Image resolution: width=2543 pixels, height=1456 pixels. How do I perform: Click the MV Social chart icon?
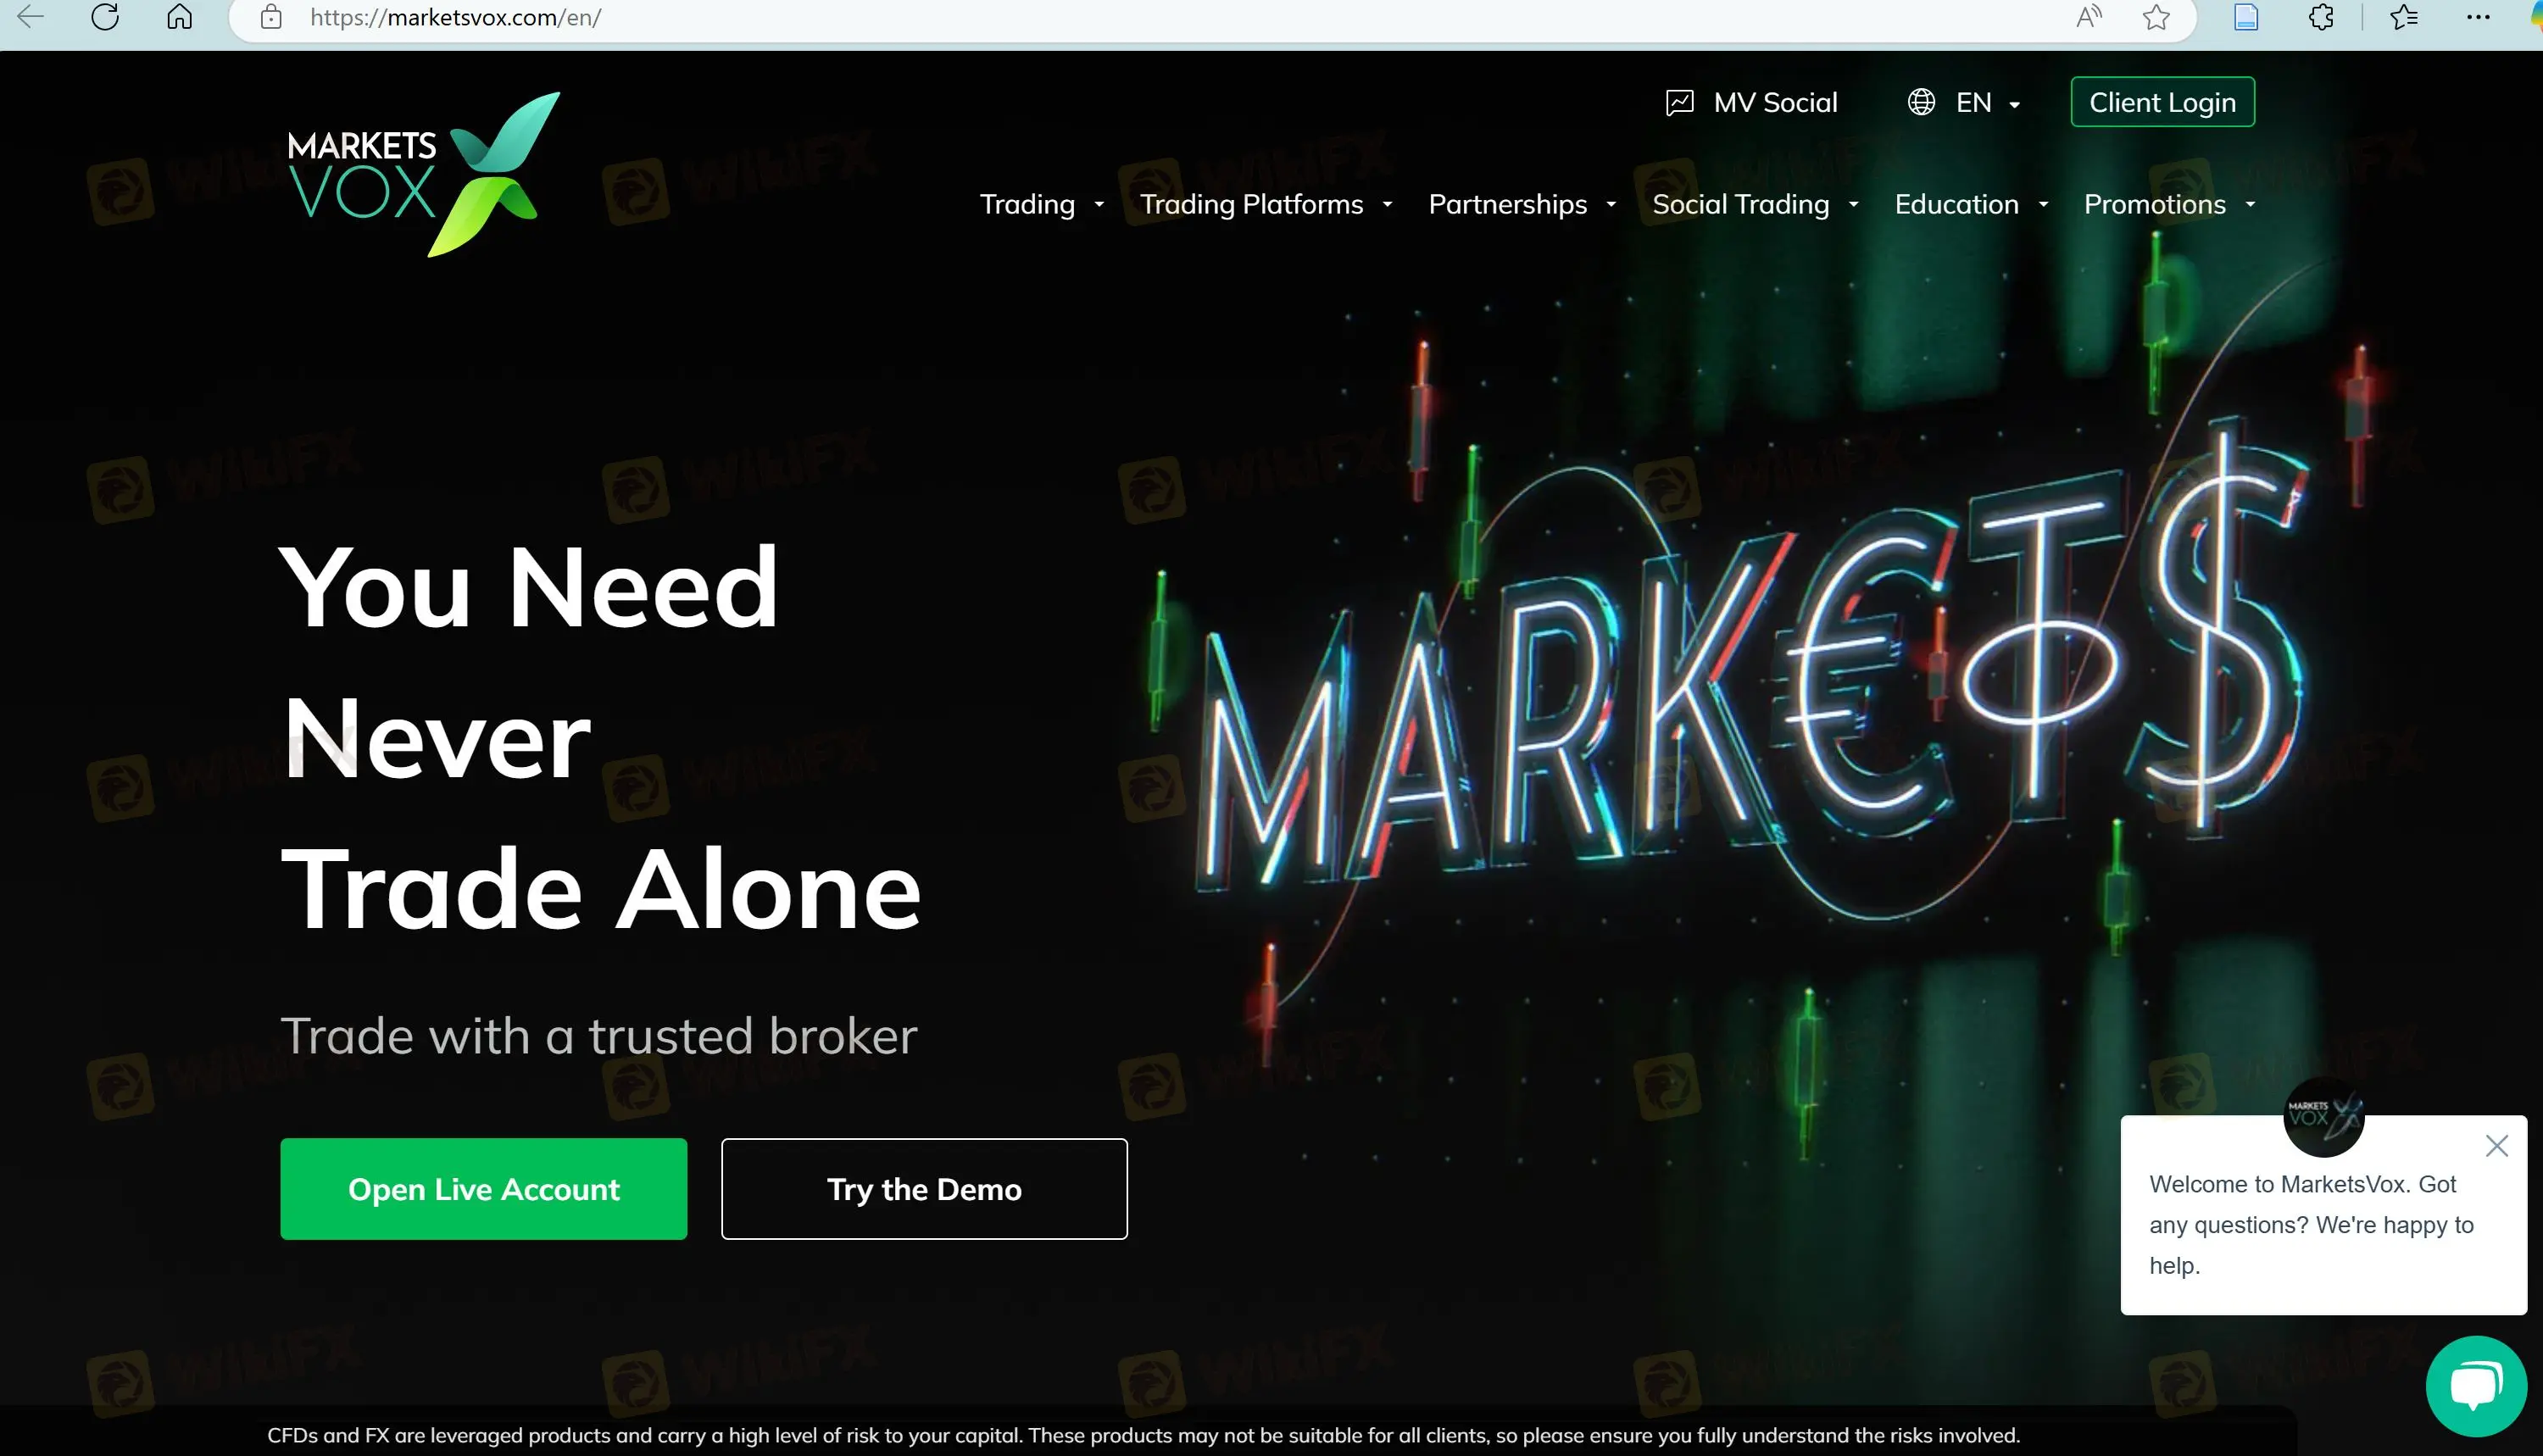tap(1679, 102)
